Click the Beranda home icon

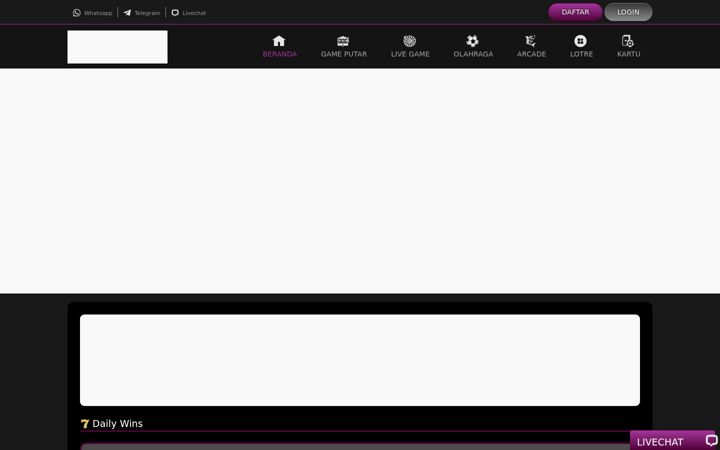point(279,41)
